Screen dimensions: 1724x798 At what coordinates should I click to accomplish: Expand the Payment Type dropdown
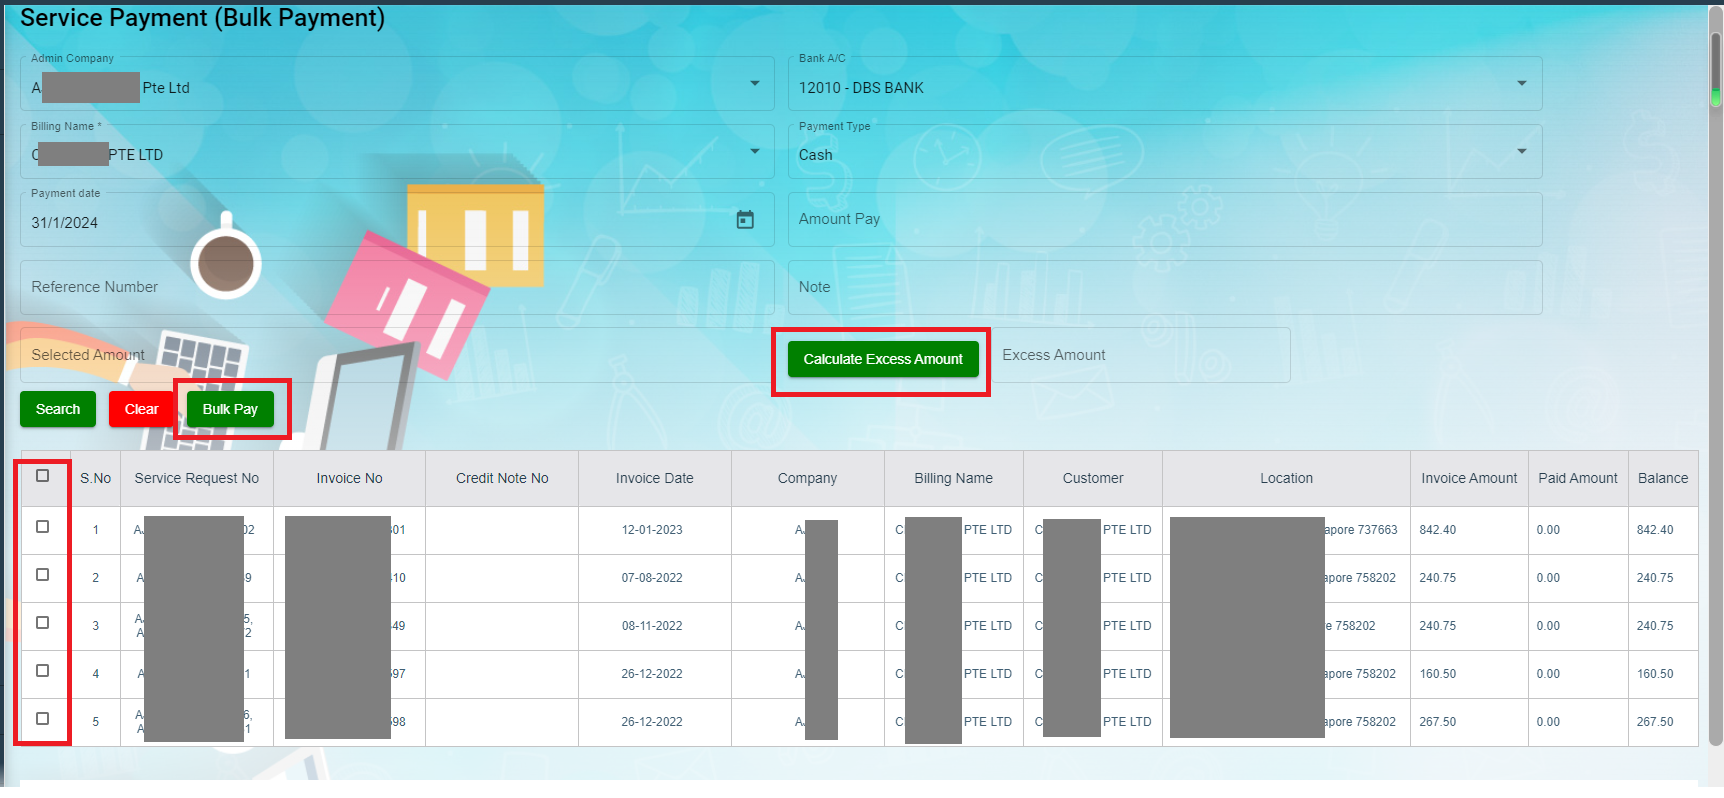pos(1521,152)
